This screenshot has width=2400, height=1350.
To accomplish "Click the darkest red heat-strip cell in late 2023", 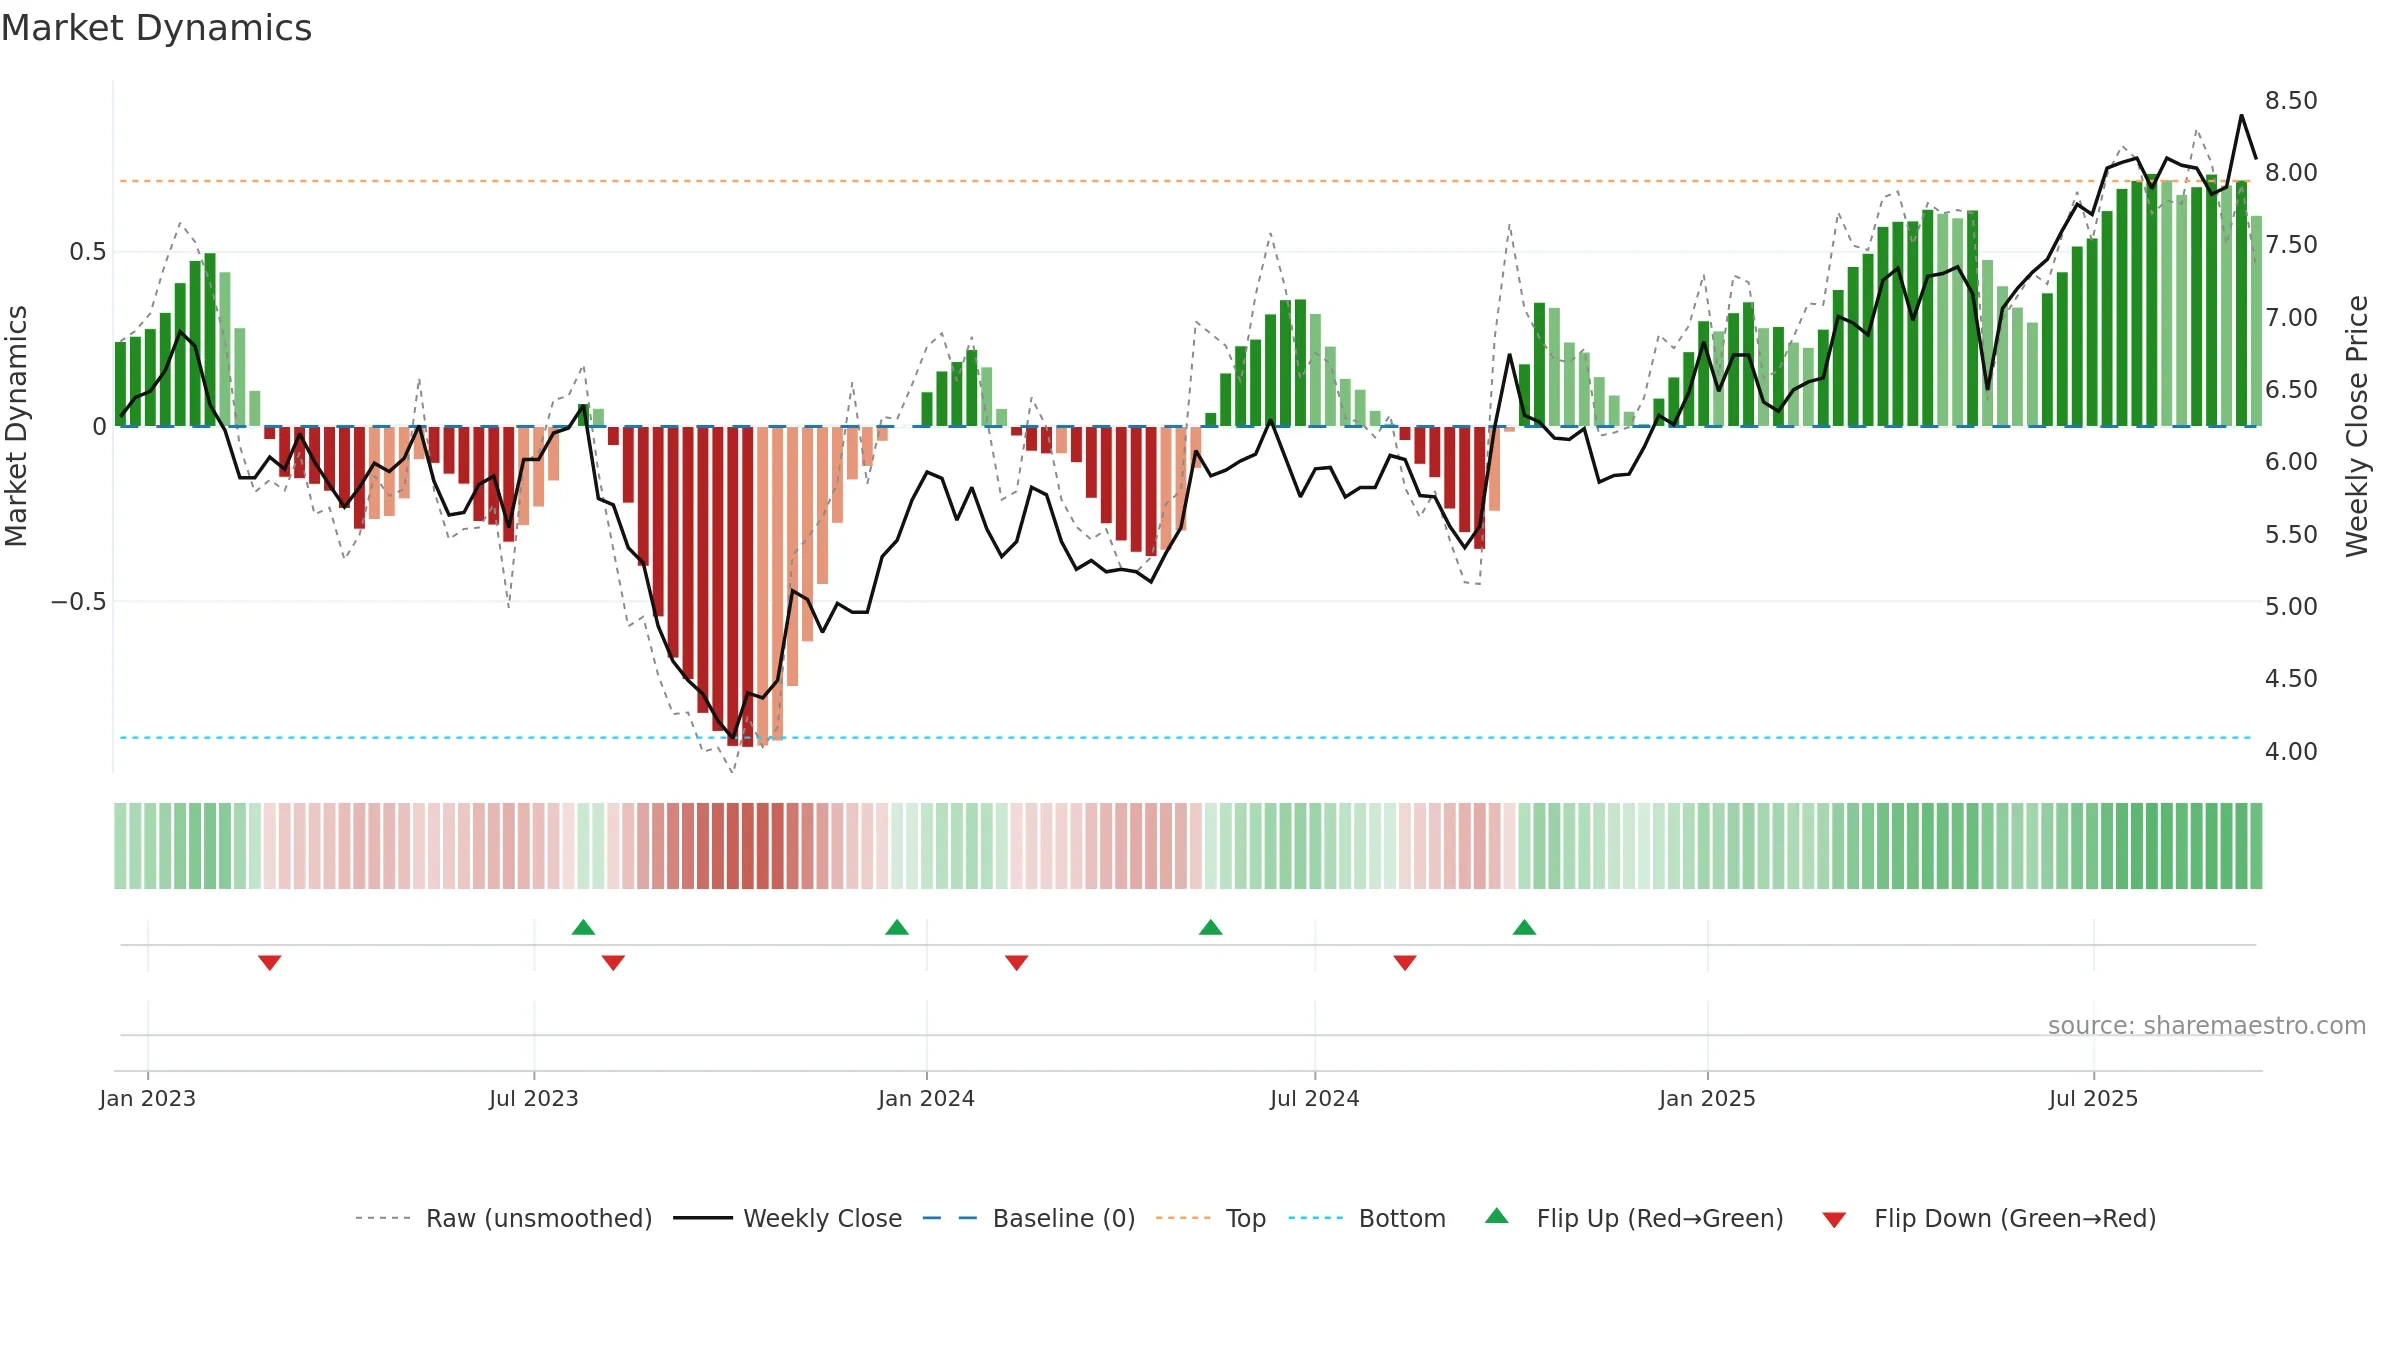I will 747,846.
